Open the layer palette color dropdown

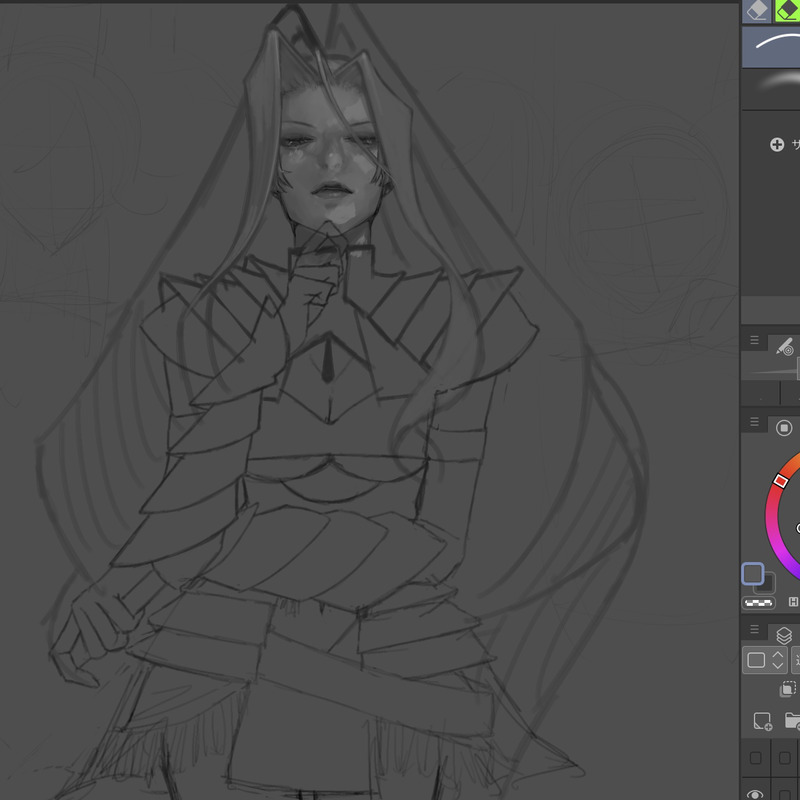tap(765, 660)
